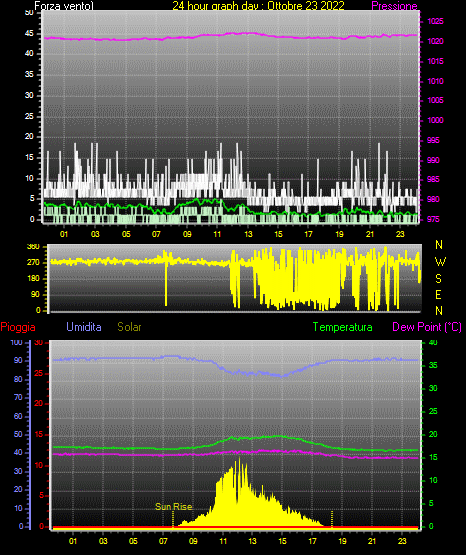
Task: Click the magenta 'Pressione' legend label
Action: [x=394, y=6]
